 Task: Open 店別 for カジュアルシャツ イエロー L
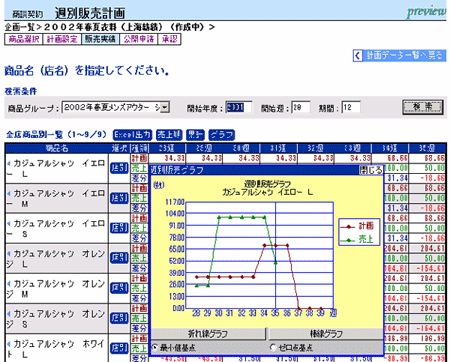pos(119,168)
